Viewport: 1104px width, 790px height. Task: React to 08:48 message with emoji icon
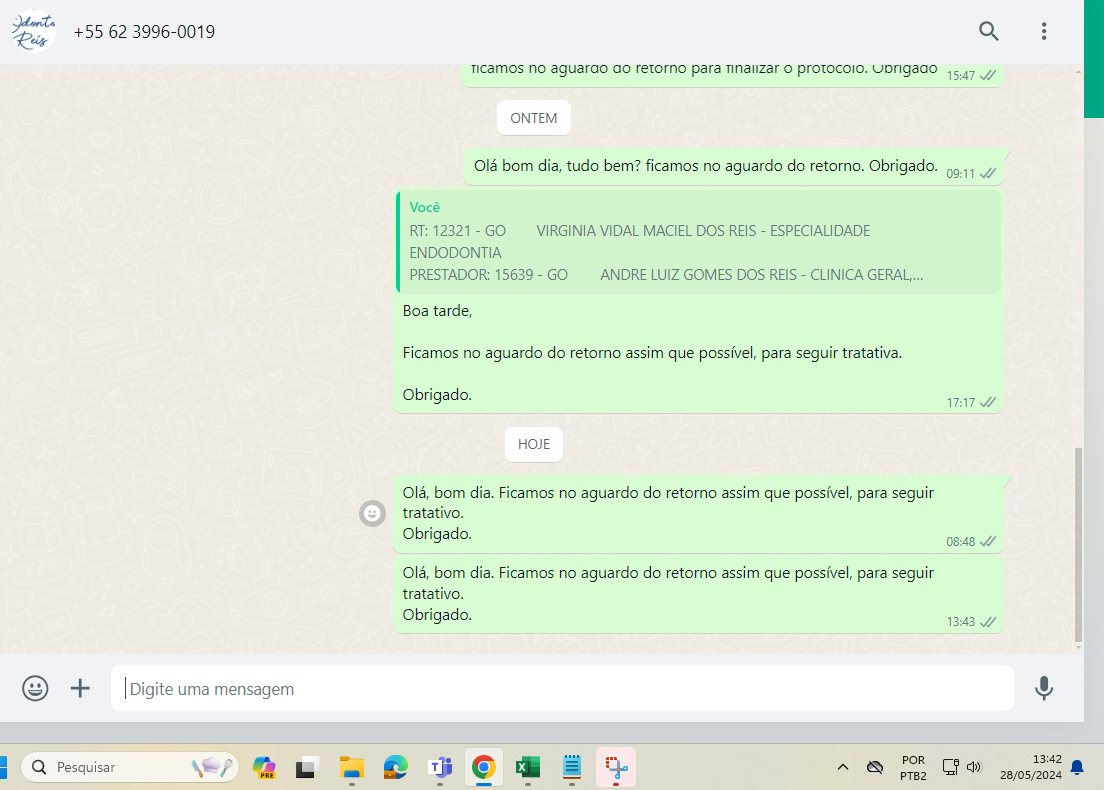[372, 513]
